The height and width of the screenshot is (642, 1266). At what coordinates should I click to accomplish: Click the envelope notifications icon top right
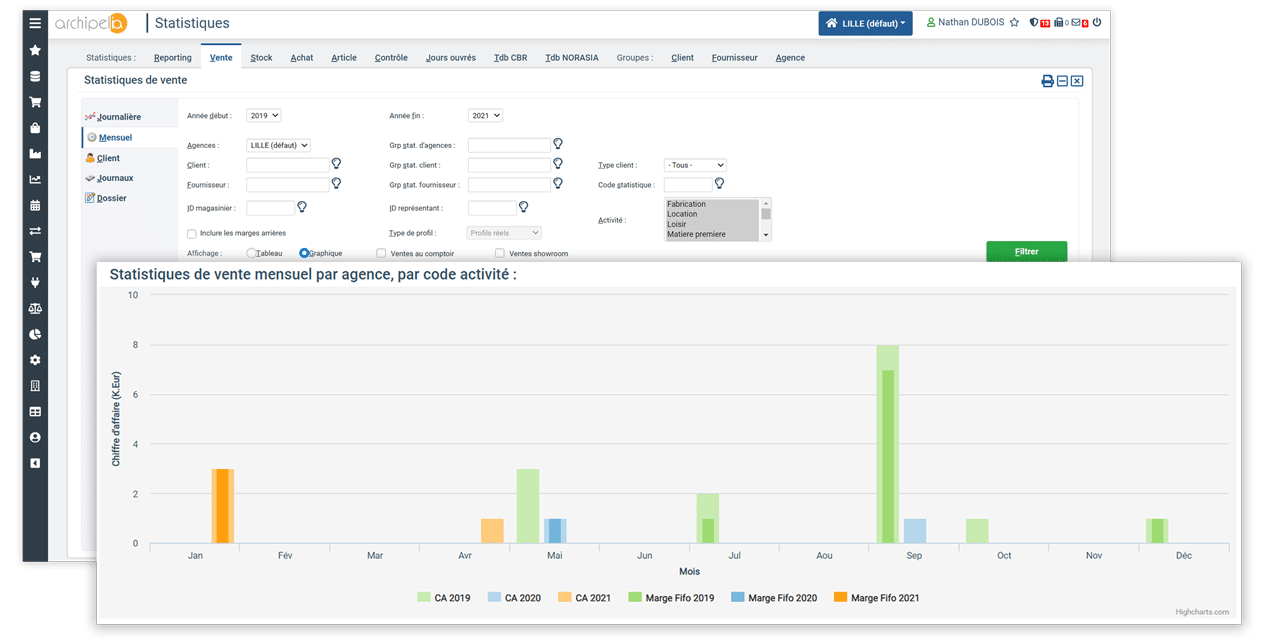(x=1076, y=22)
